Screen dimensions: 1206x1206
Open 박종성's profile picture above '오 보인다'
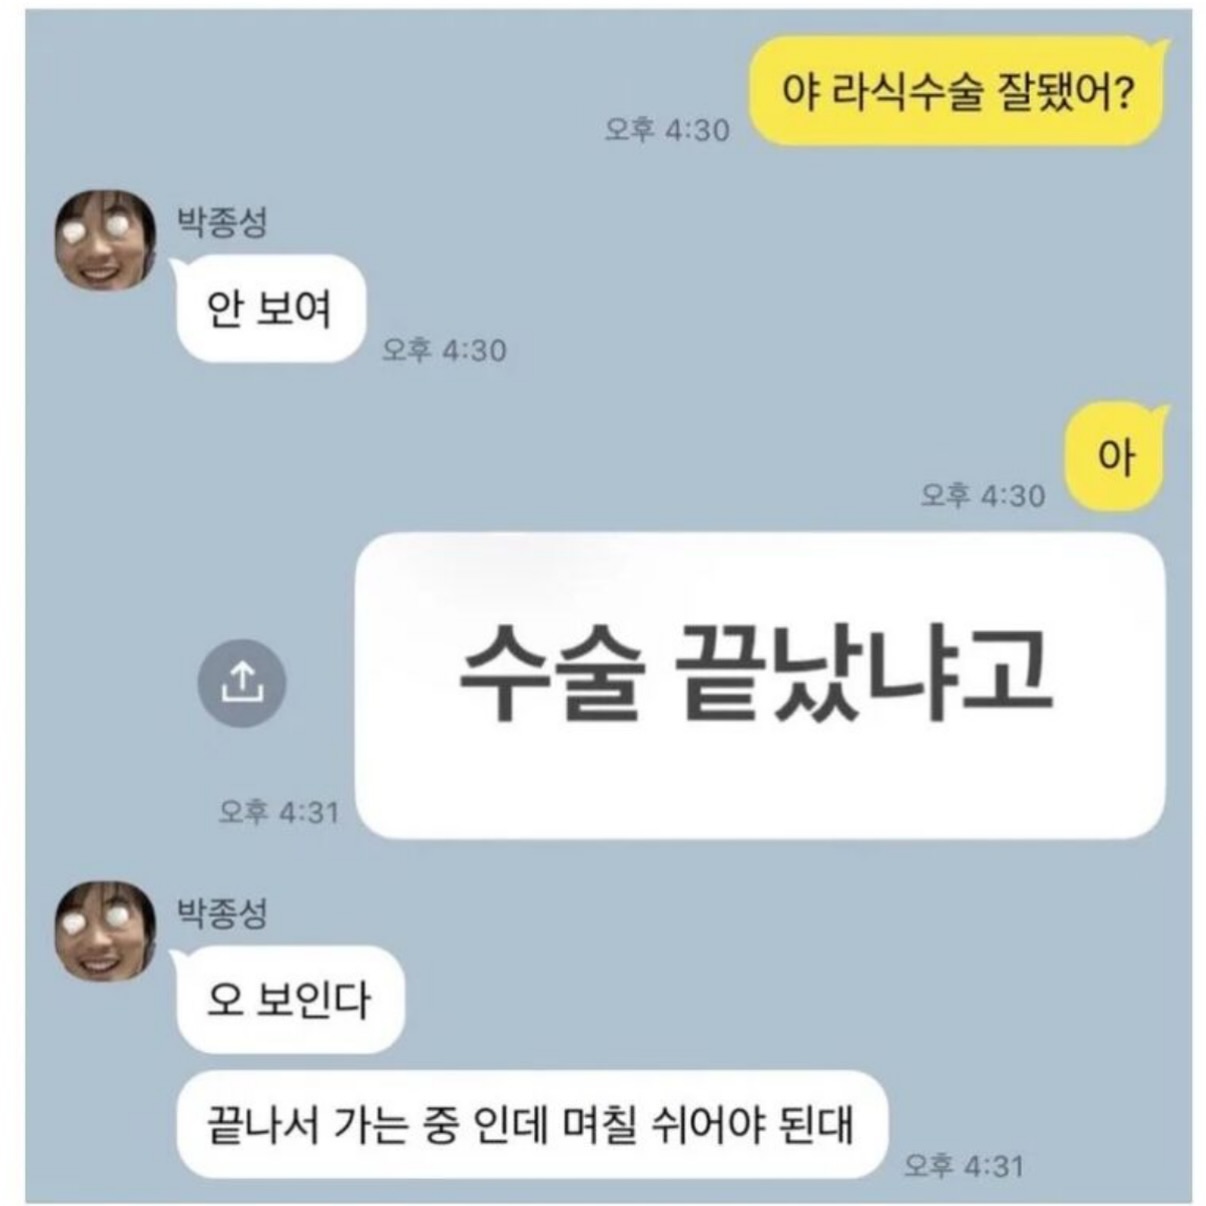pyautogui.click(x=105, y=932)
